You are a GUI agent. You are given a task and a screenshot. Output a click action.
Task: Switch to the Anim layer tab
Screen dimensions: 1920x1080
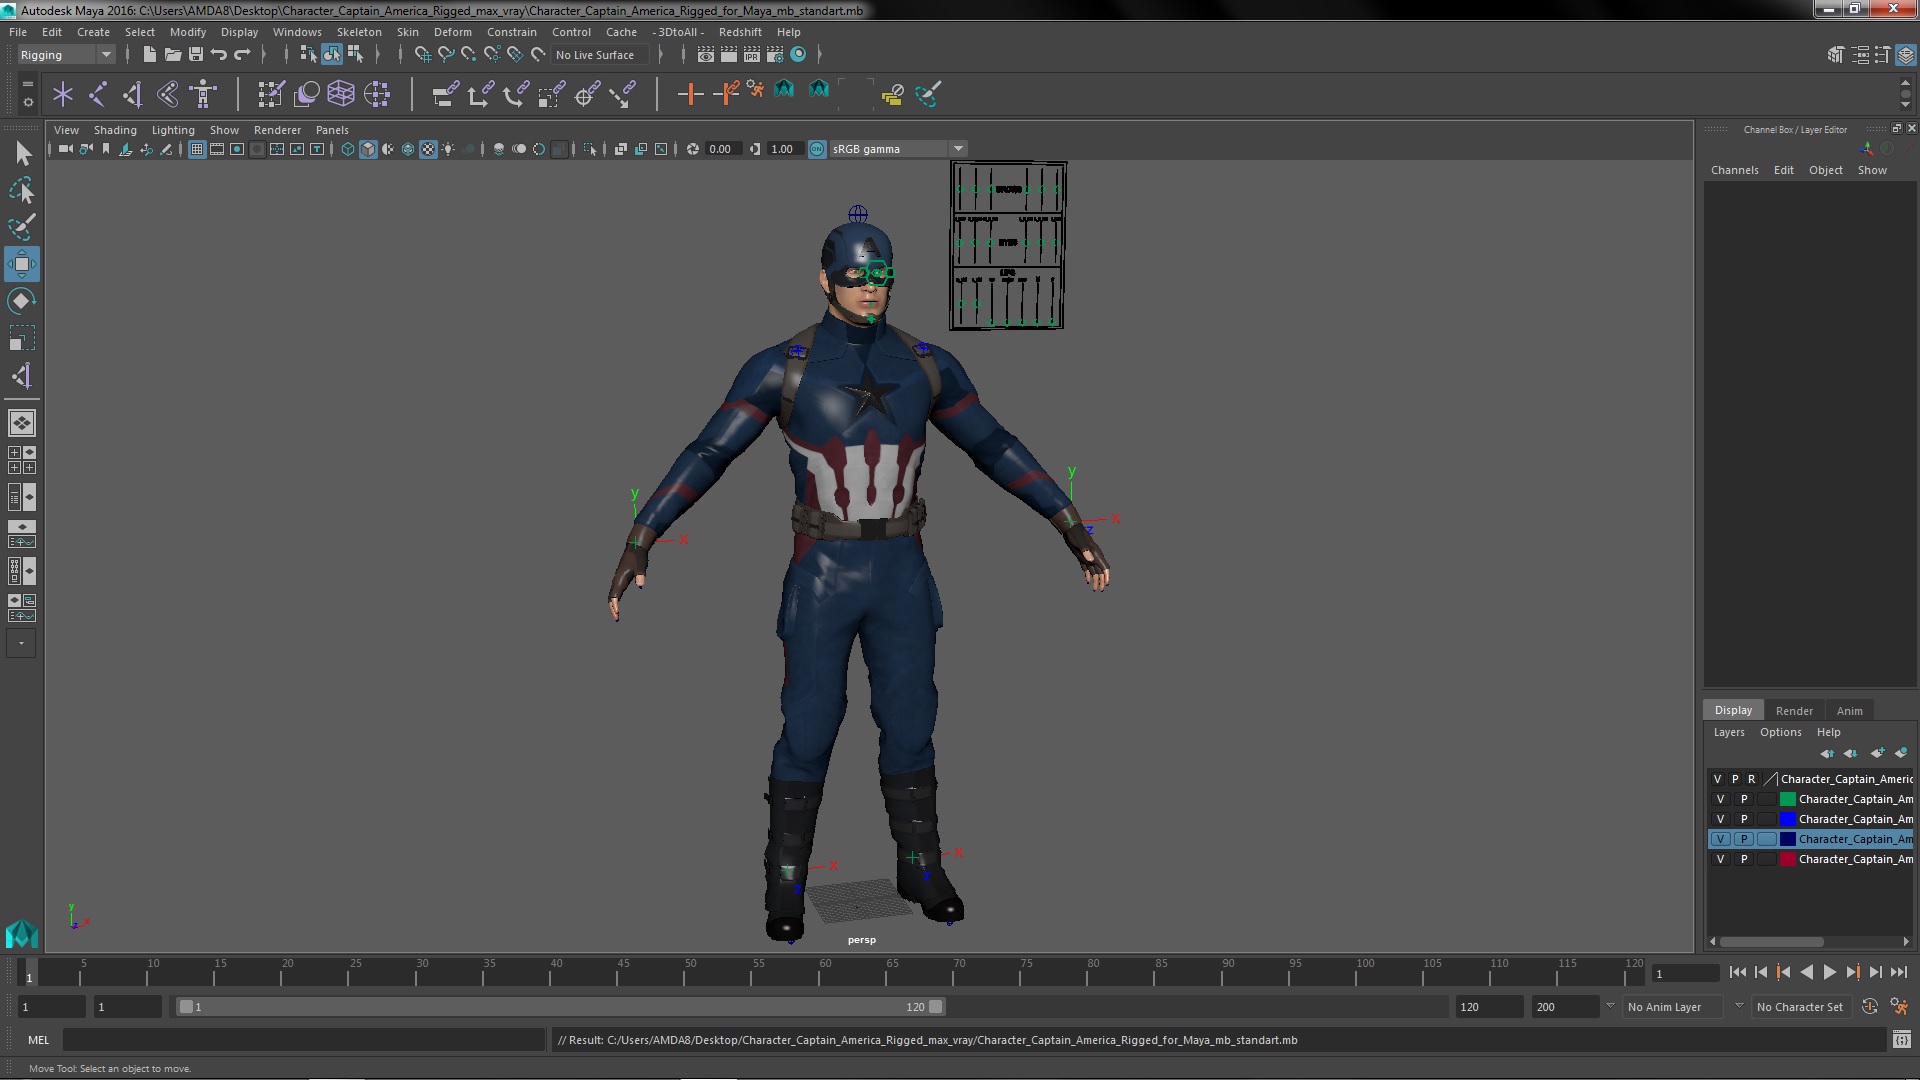tap(1849, 711)
